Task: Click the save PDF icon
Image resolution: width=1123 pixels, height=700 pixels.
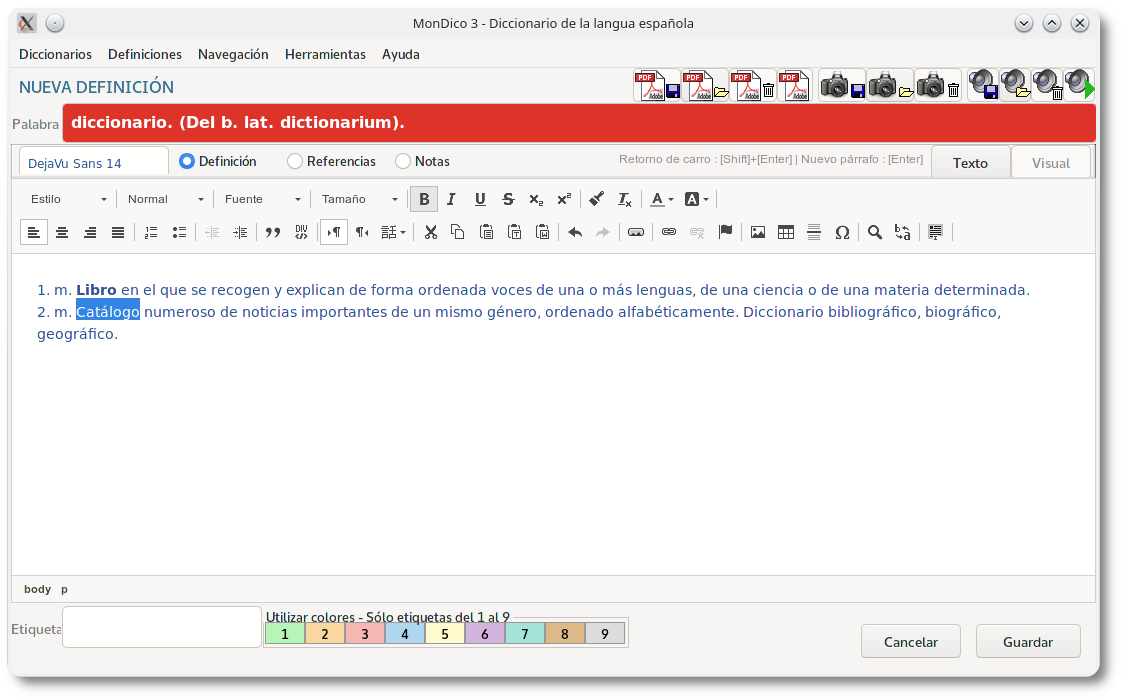Action: click(657, 86)
